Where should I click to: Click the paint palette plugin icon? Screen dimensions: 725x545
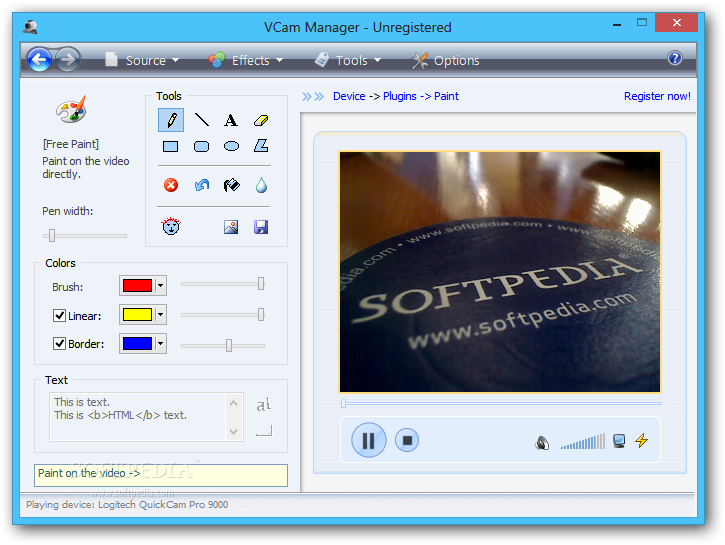coord(72,110)
